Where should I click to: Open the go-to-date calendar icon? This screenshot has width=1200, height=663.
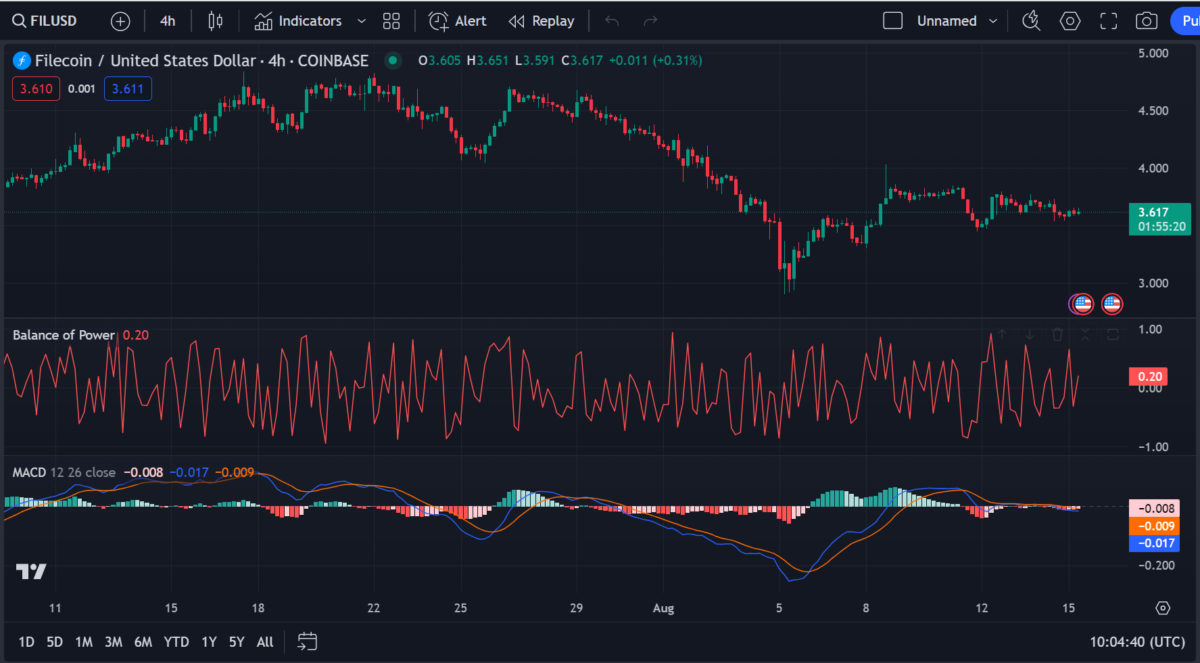click(307, 641)
